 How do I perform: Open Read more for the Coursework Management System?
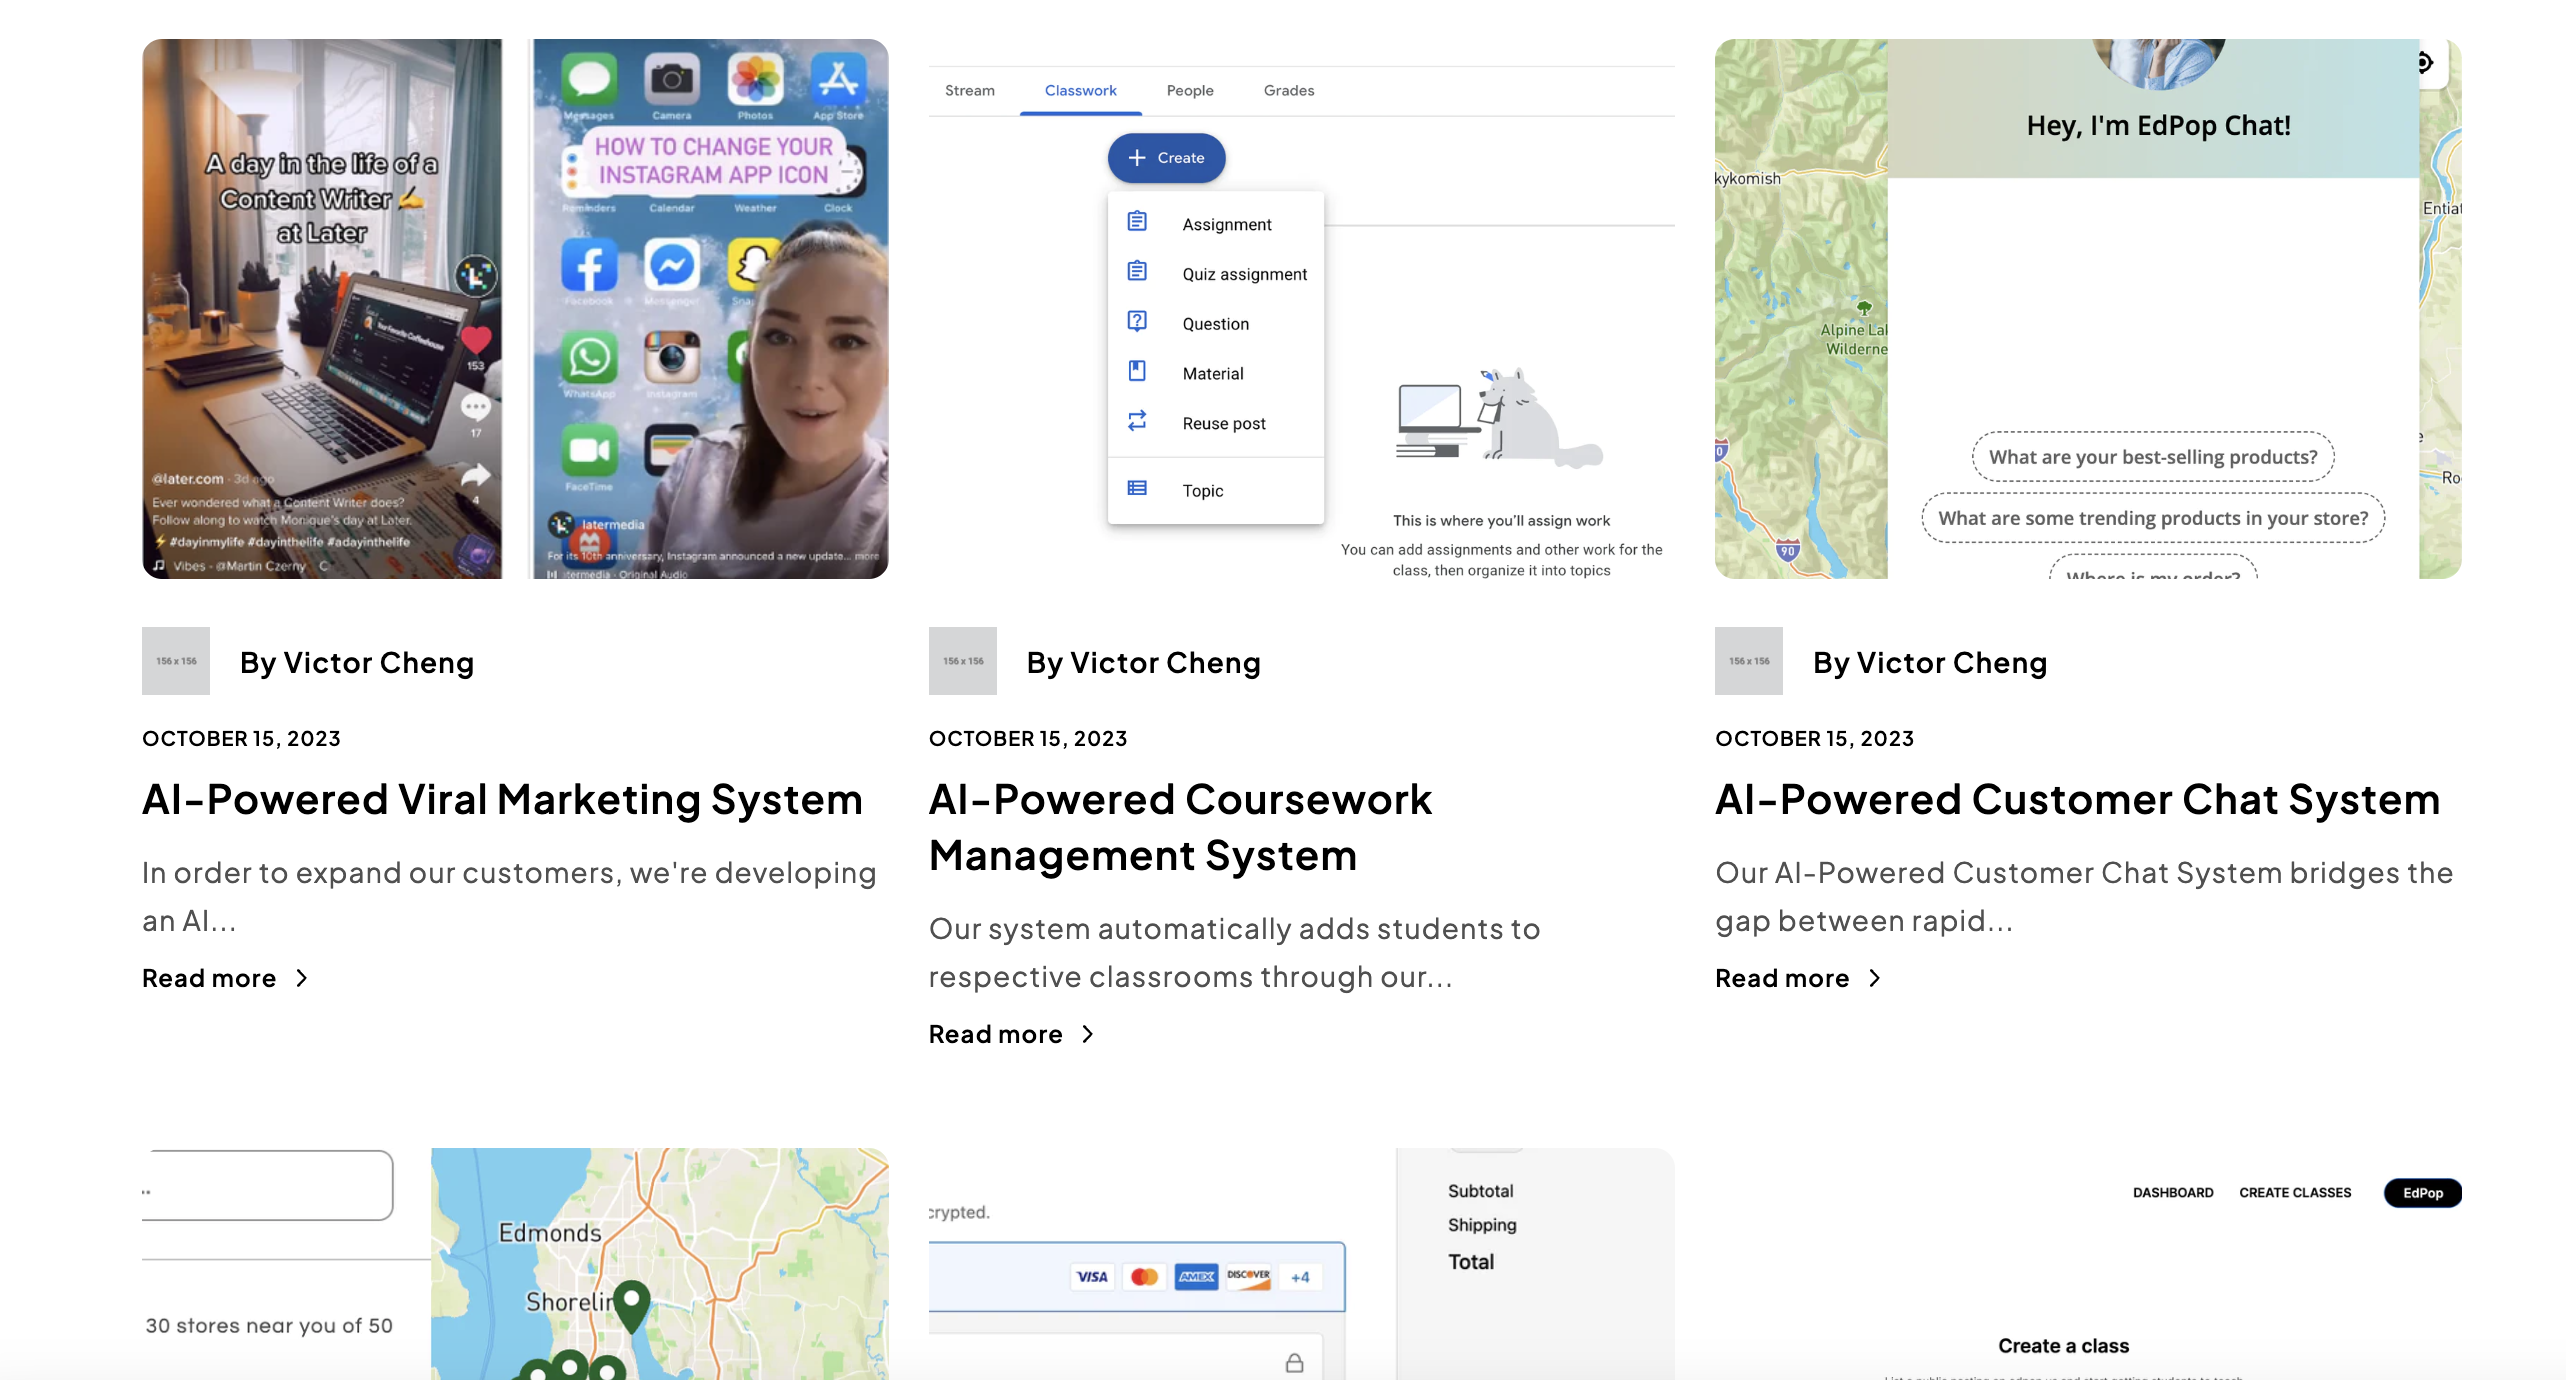click(996, 1034)
